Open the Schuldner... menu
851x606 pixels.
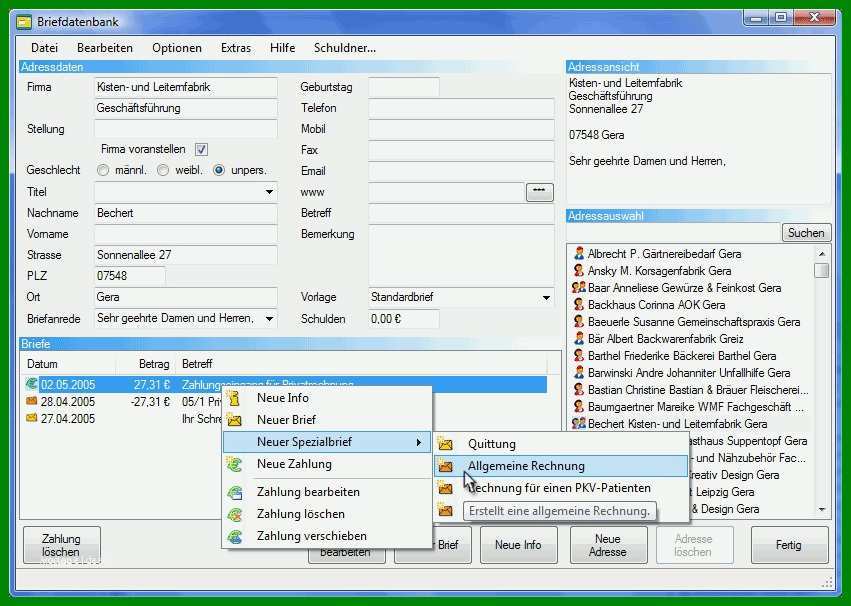[x=345, y=48]
